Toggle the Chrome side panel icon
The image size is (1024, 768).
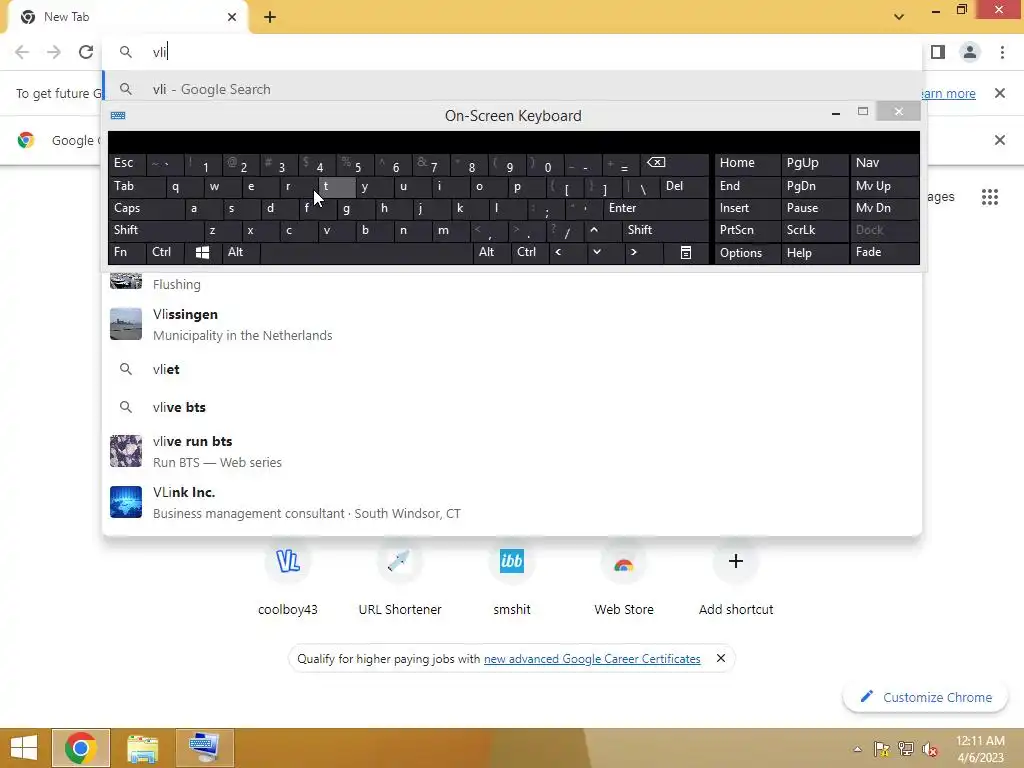coord(938,52)
